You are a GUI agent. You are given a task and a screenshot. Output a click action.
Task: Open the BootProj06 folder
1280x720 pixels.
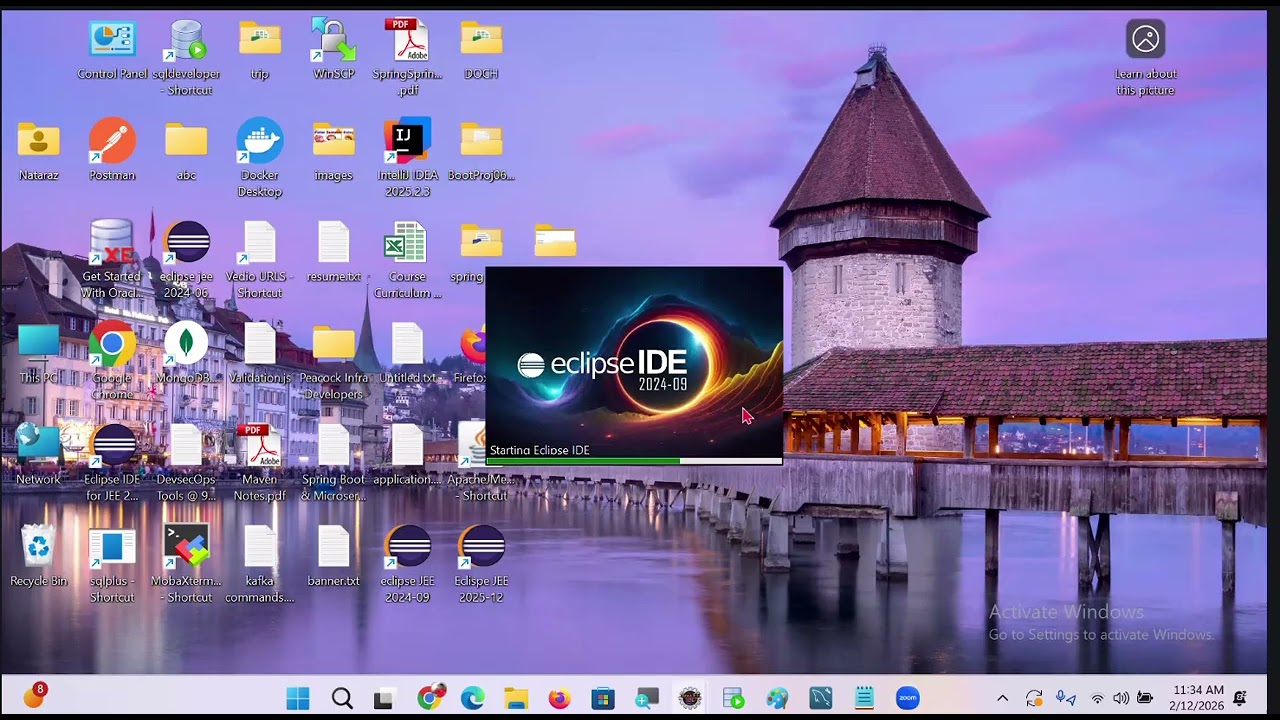tap(481, 151)
